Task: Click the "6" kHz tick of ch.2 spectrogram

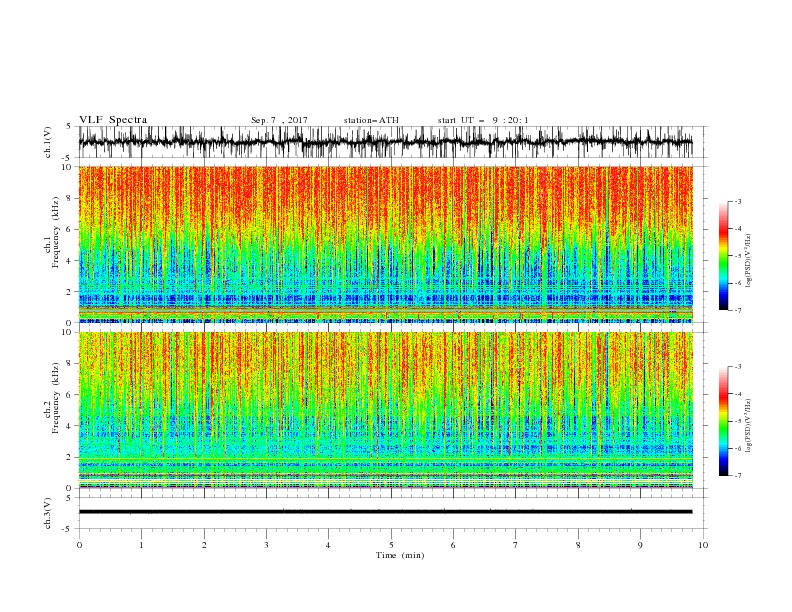Action: pos(70,395)
